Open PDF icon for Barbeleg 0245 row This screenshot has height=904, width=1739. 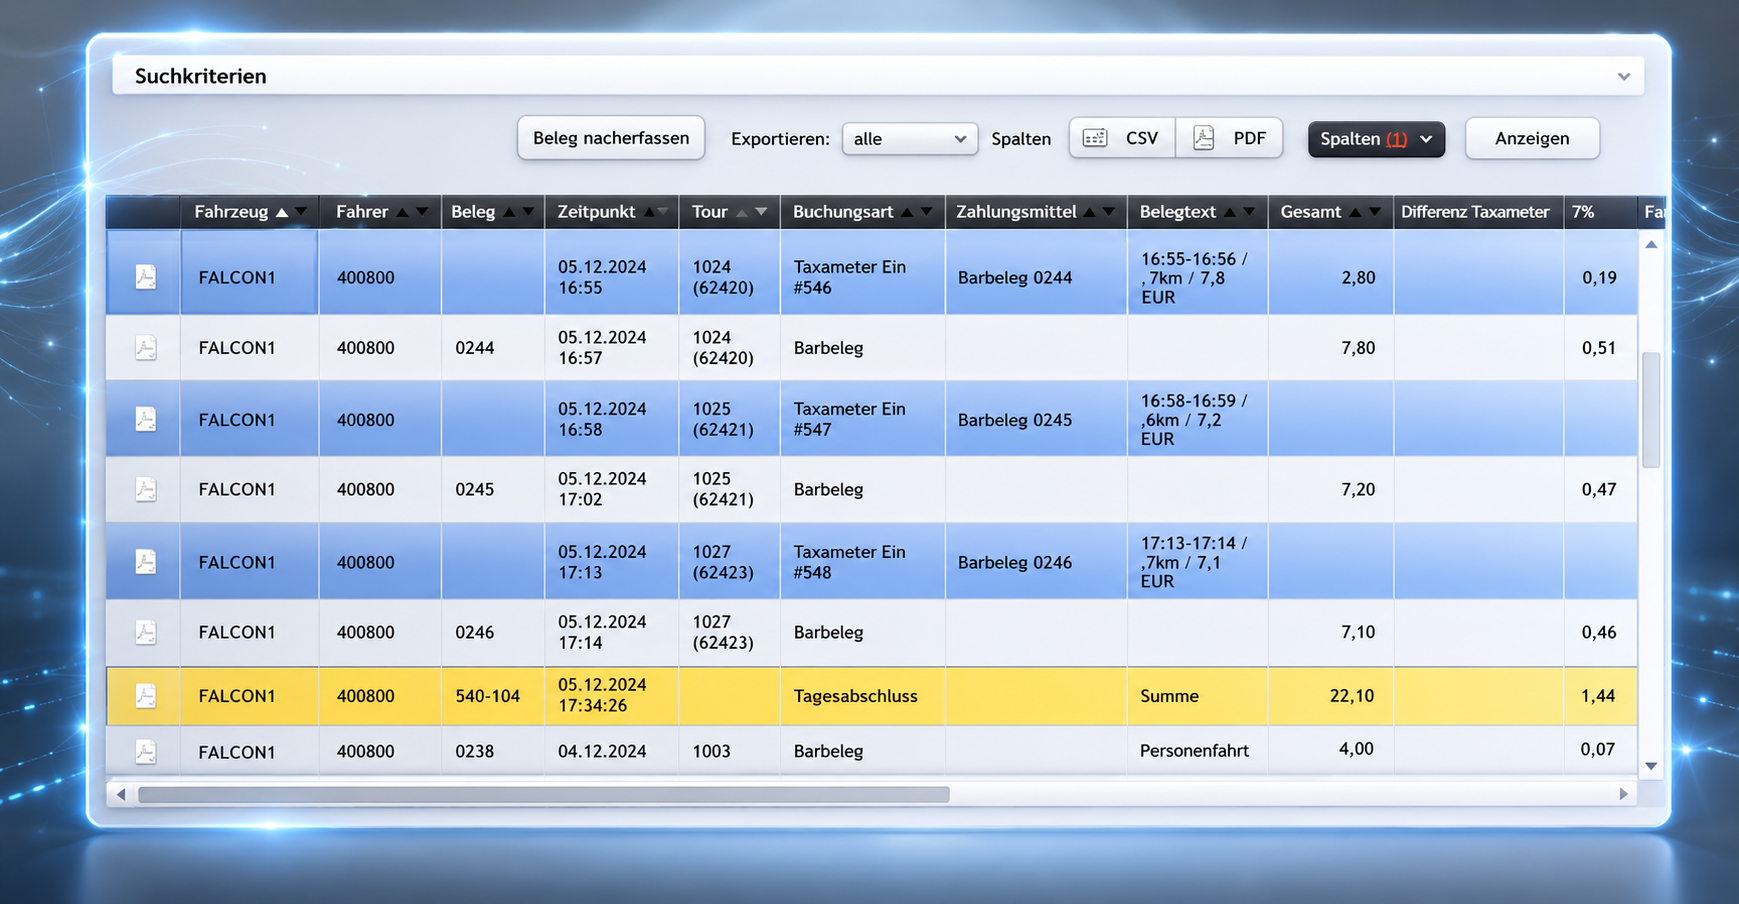tap(146, 489)
